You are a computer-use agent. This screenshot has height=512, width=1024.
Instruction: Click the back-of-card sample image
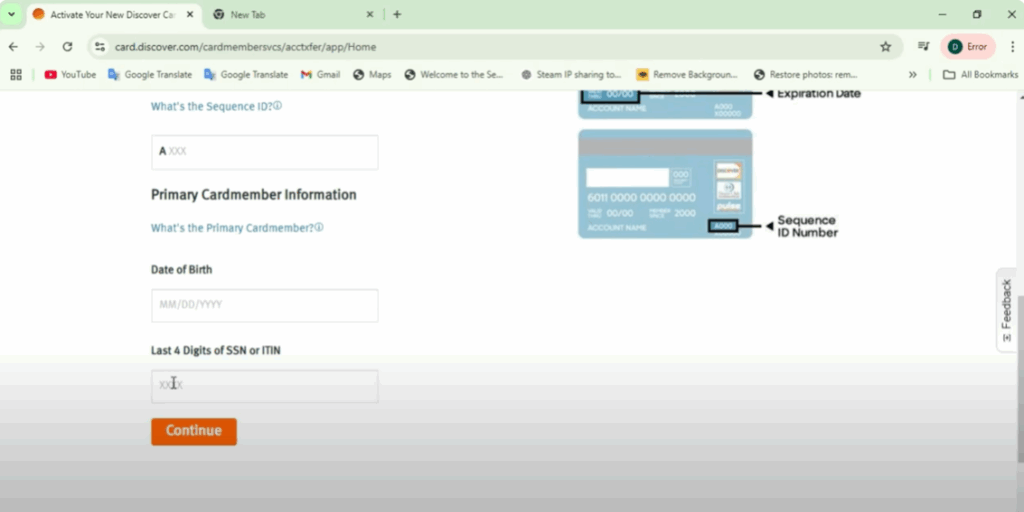[665, 184]
